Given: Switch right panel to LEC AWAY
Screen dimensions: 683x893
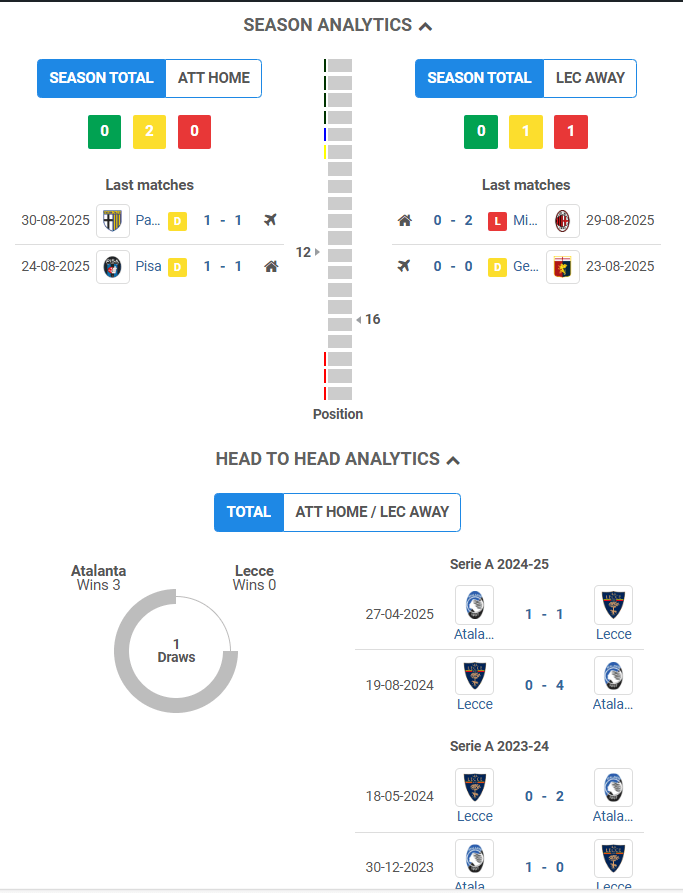Looking at the screenshot, I should [x=590, y=78].
